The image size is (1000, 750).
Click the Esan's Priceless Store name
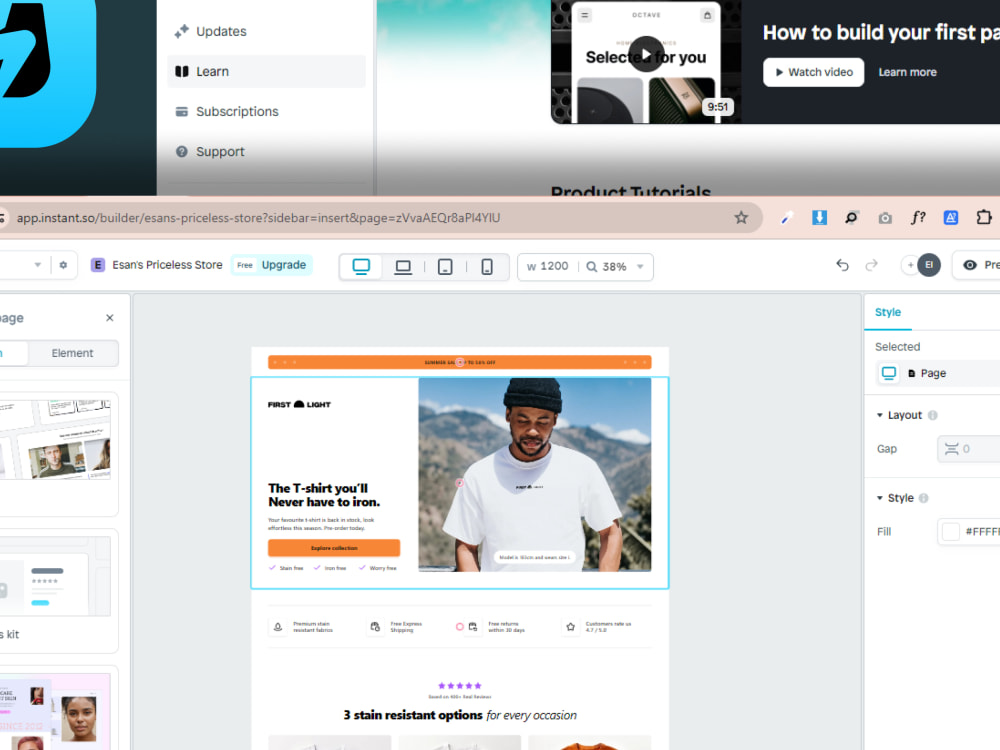click(167, 265)
